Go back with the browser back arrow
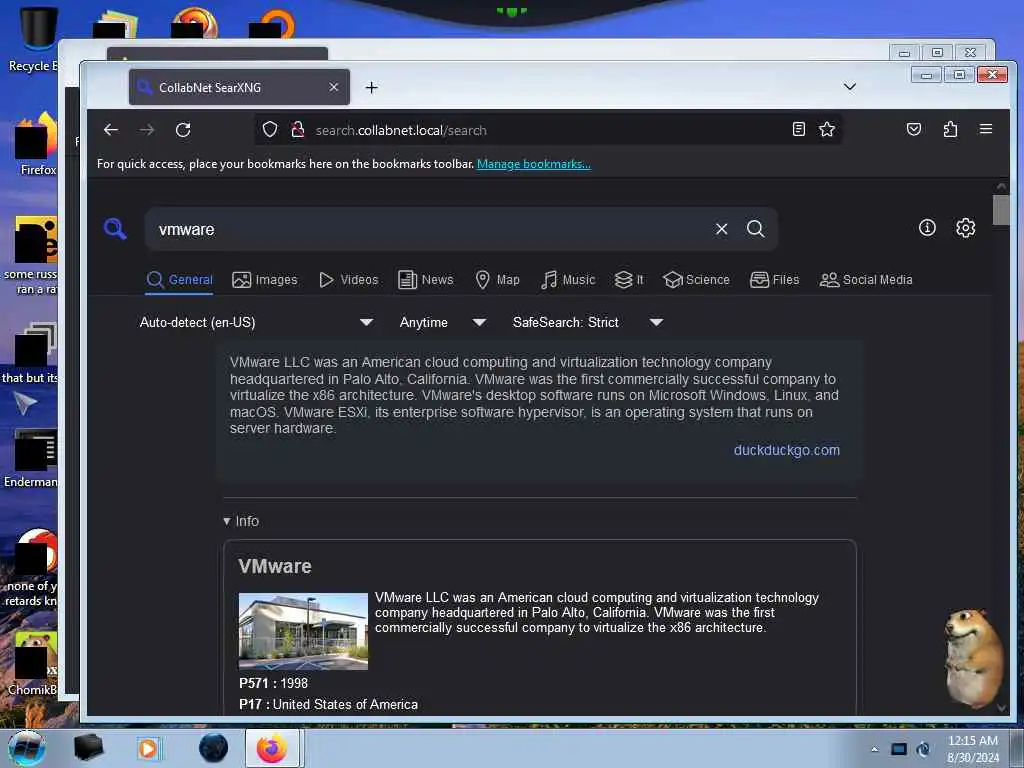1024x768 pixels. point(111,130)
